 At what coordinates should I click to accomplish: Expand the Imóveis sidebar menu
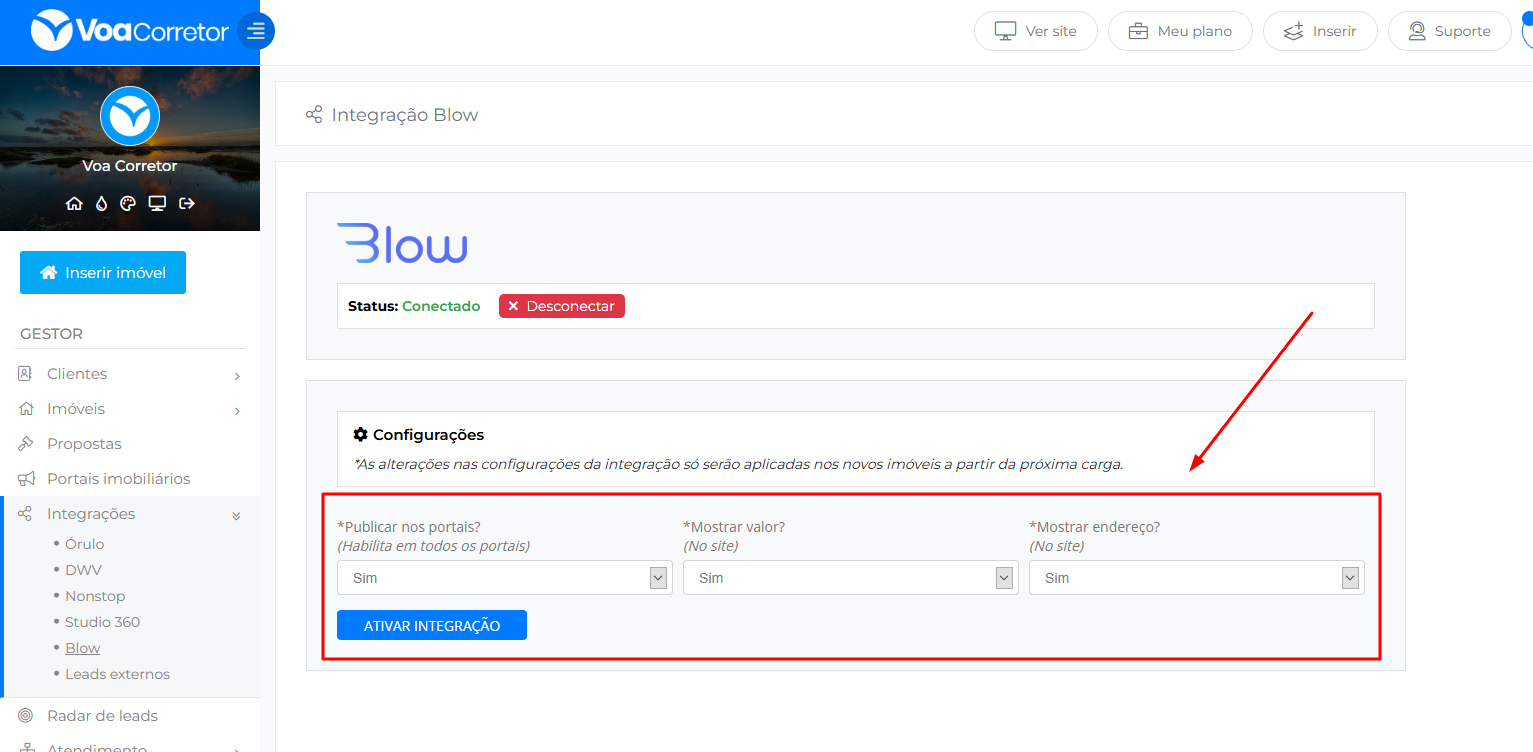click(130, 409)
